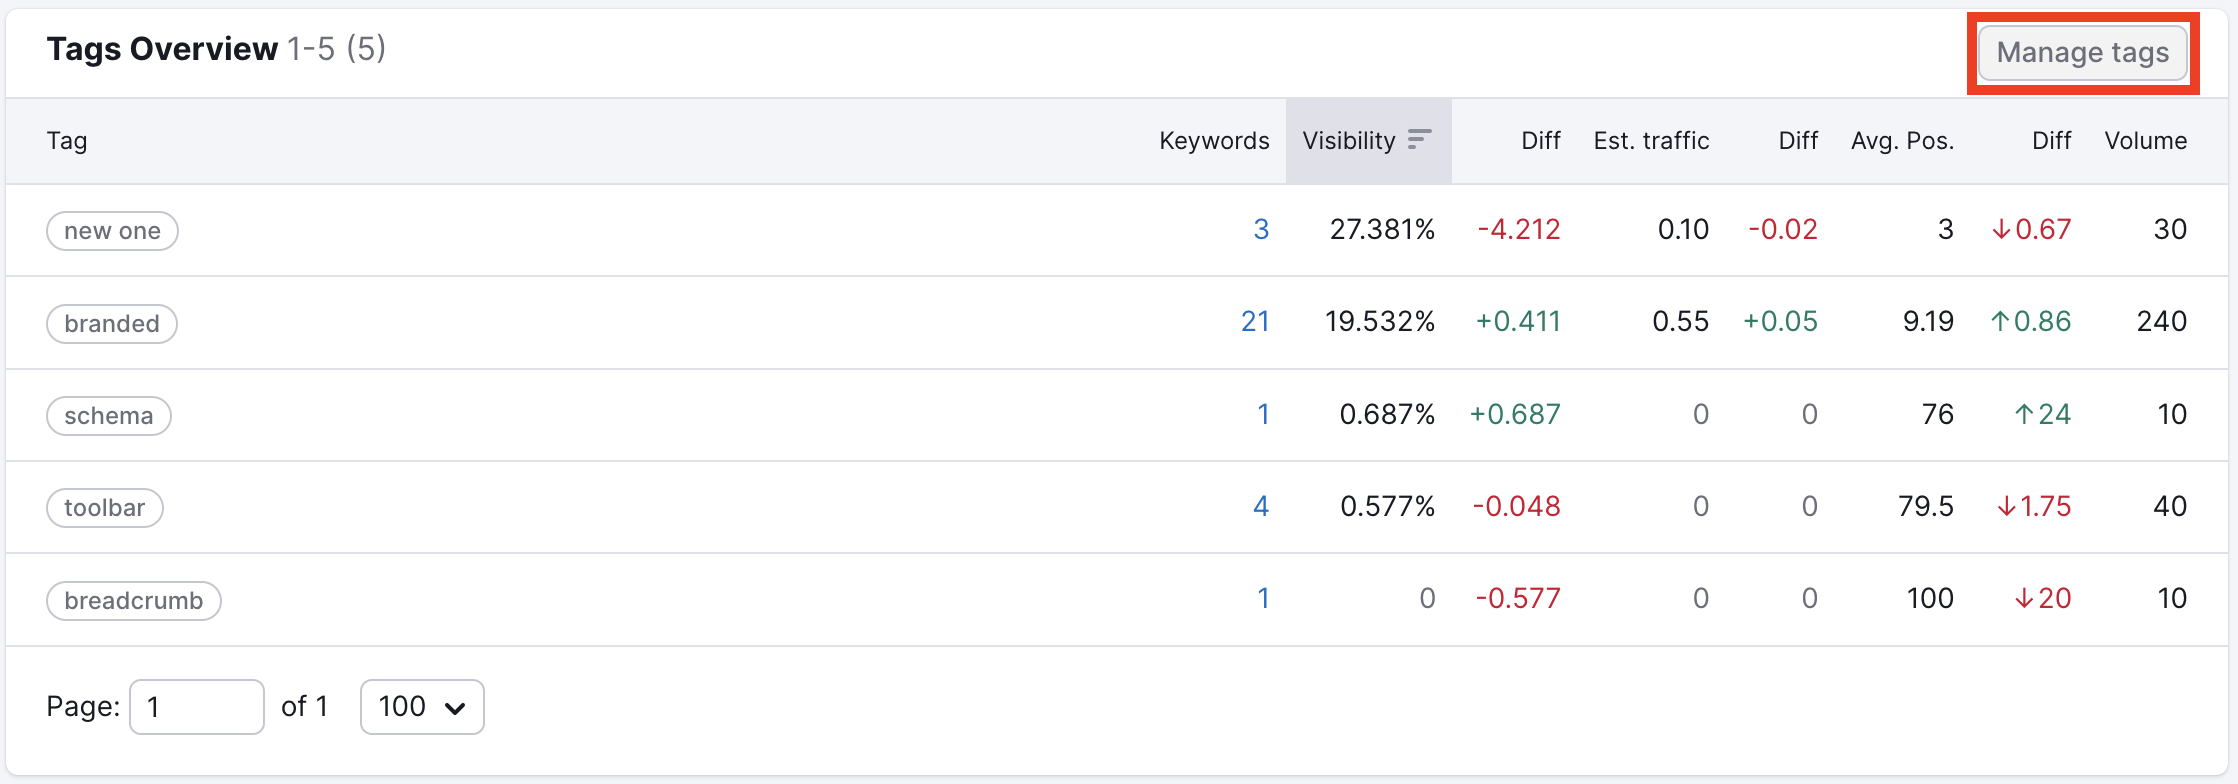Sort by the Avg. Pos. column header
This screenshot has width=2238, height=784.
point(1902,141)
